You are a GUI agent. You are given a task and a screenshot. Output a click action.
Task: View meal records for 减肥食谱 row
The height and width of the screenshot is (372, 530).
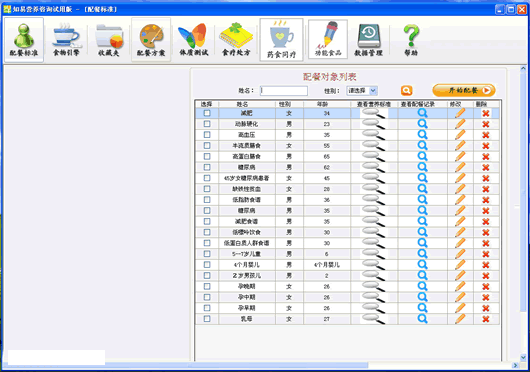tap(422, 221)
